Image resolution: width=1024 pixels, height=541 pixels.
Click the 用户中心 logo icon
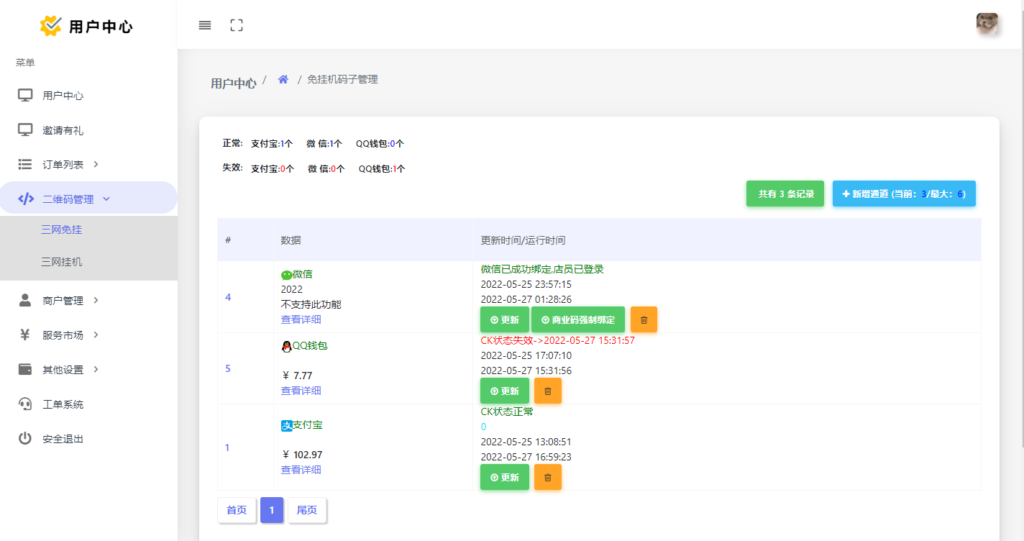point(50,25)
